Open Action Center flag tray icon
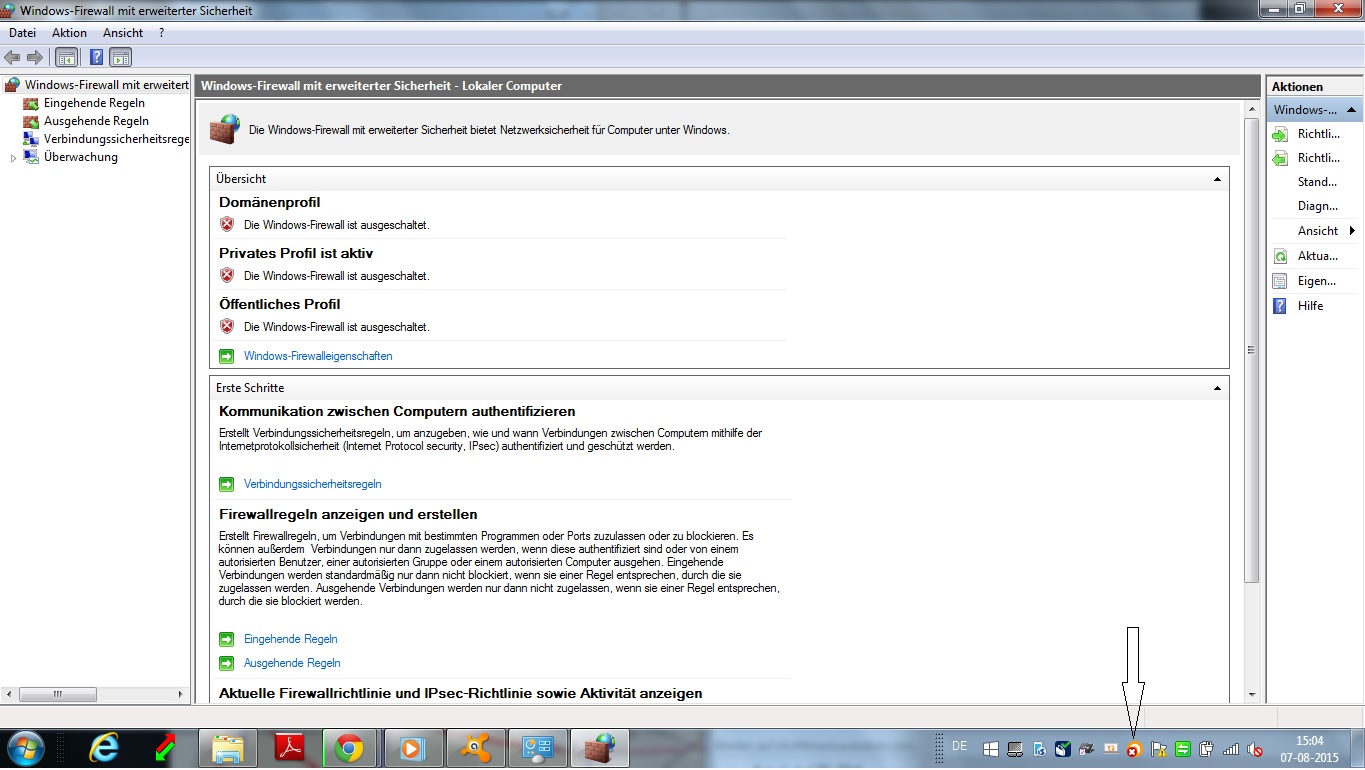The image size is (1365, 770). (x=1159, y=749)
